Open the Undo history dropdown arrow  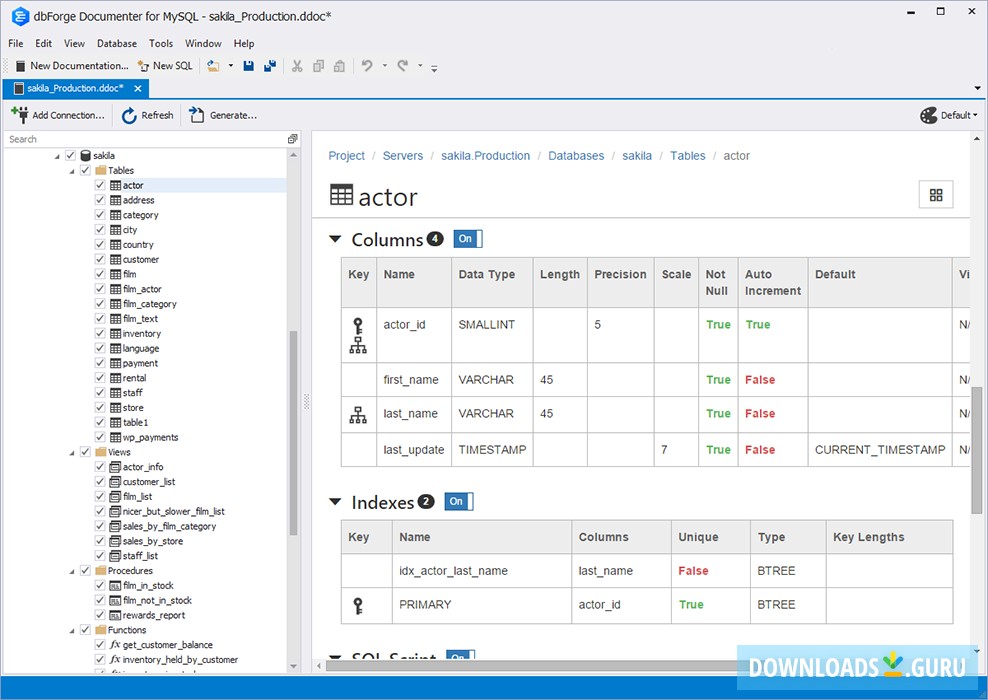384,66
